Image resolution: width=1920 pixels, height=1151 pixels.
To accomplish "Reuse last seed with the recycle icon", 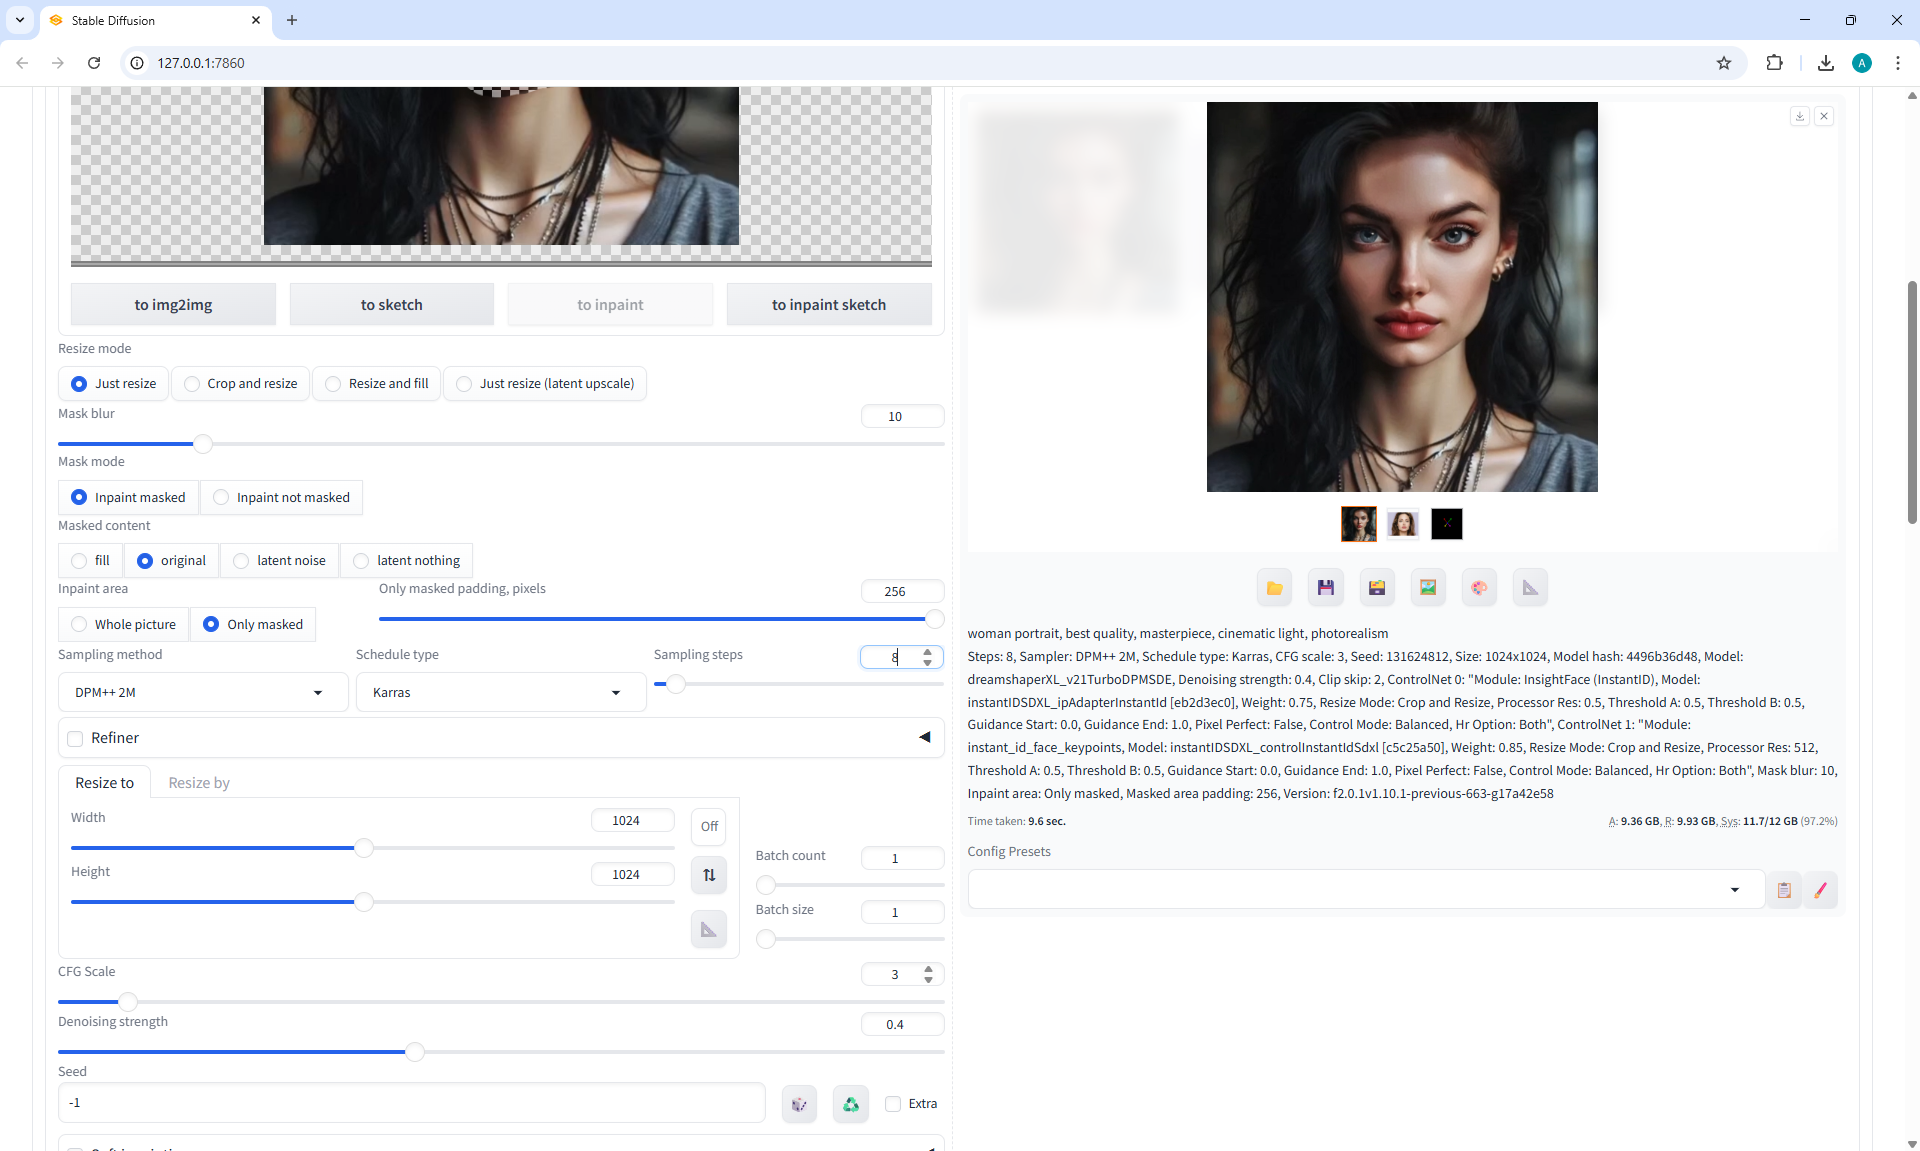I will [851, 1104].
